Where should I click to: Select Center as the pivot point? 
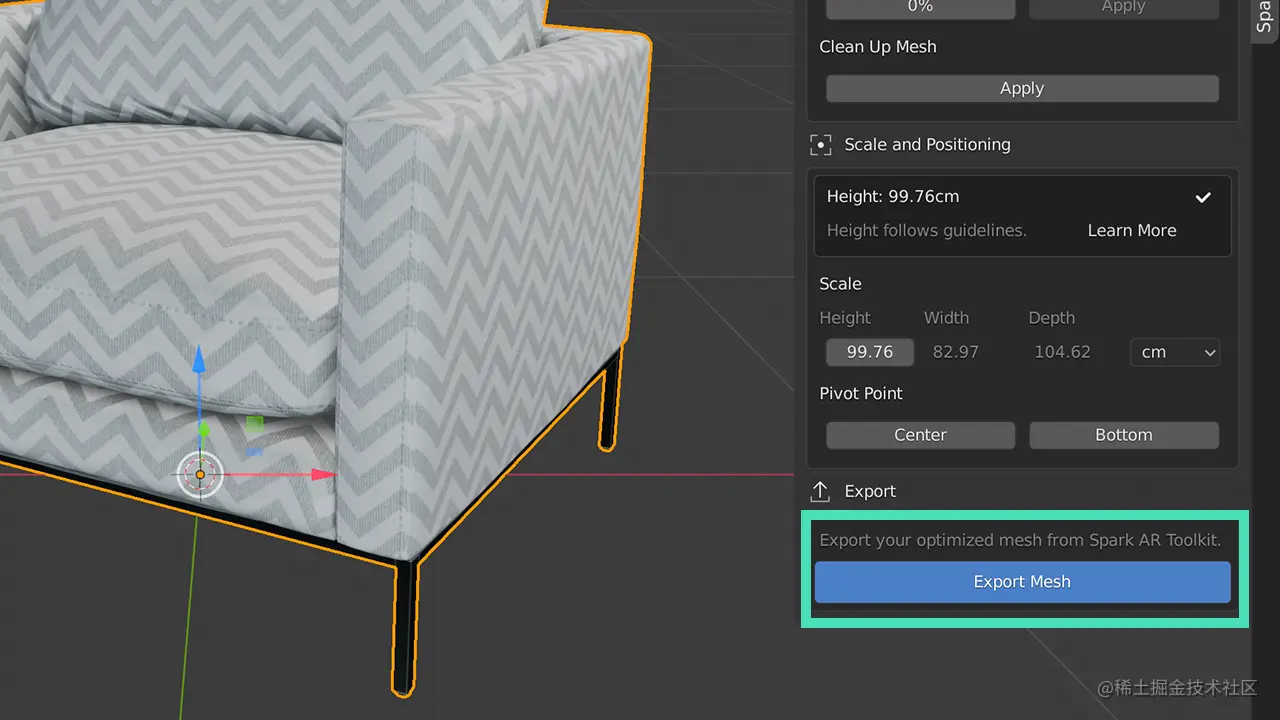[919, 434]
